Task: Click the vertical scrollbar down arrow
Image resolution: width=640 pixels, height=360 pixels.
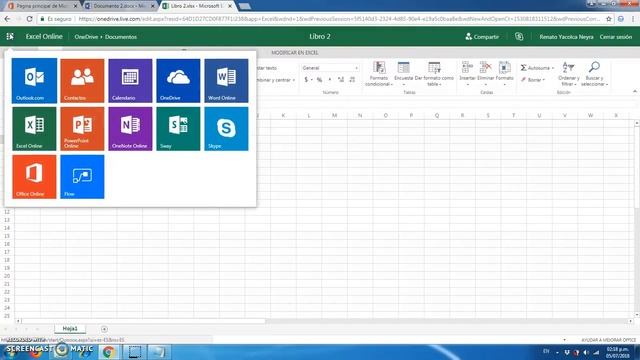Action: tap(636, 315)
